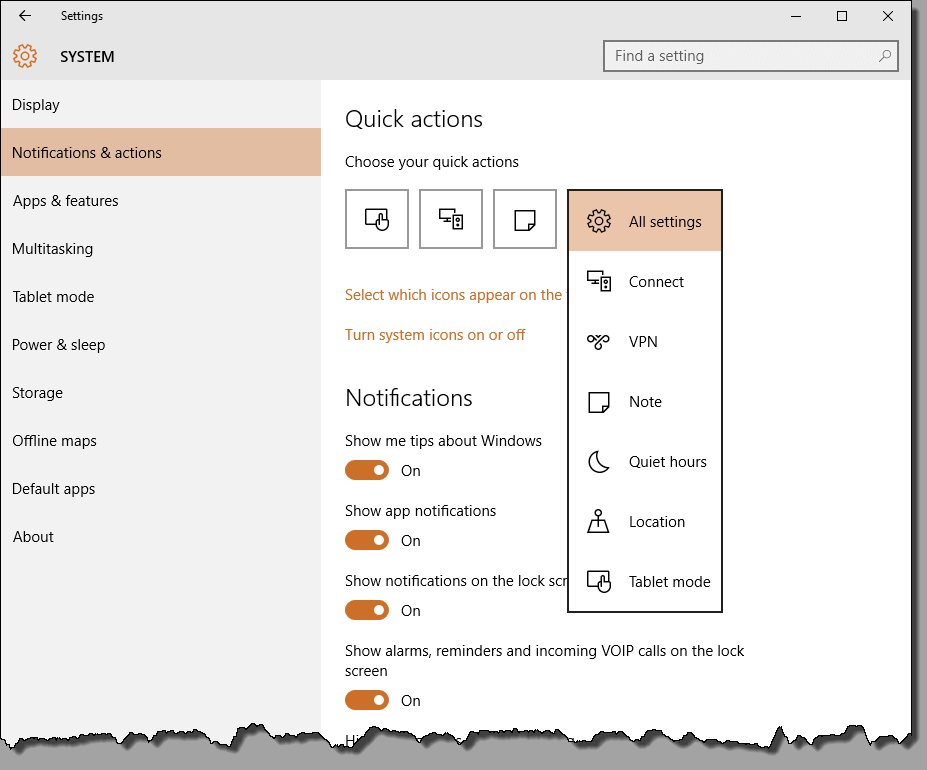Choose All settings in the quick action list
927x770 pixels.
[x=645, y=221]
